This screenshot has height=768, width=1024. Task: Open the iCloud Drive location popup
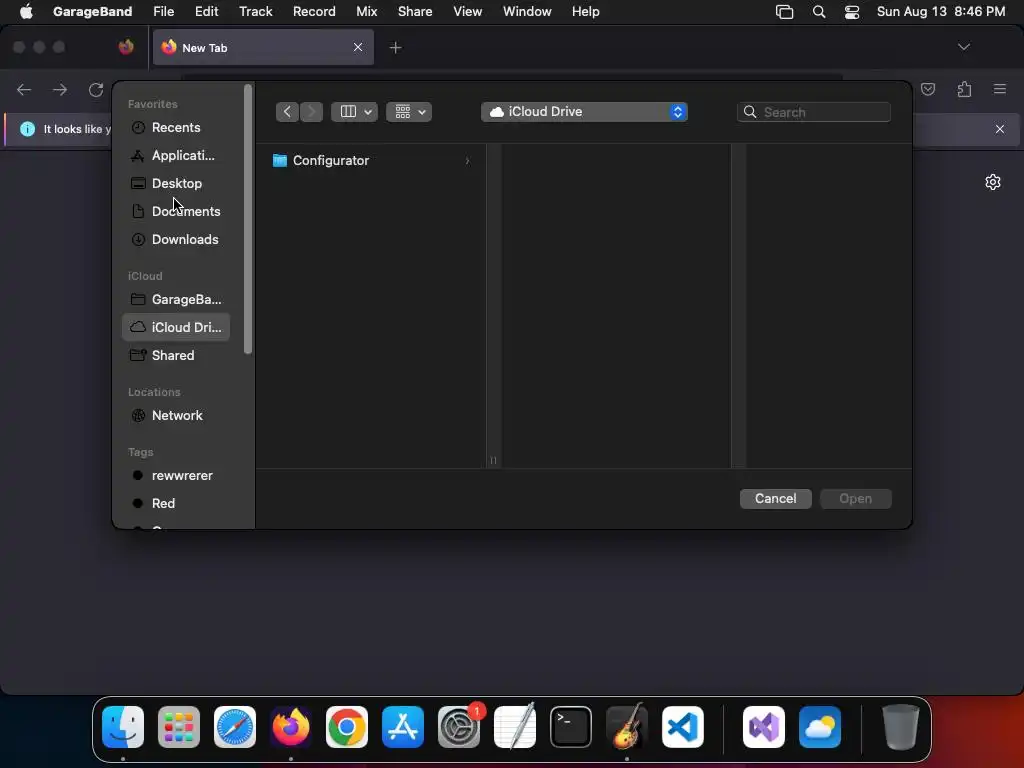pos(584,112)
